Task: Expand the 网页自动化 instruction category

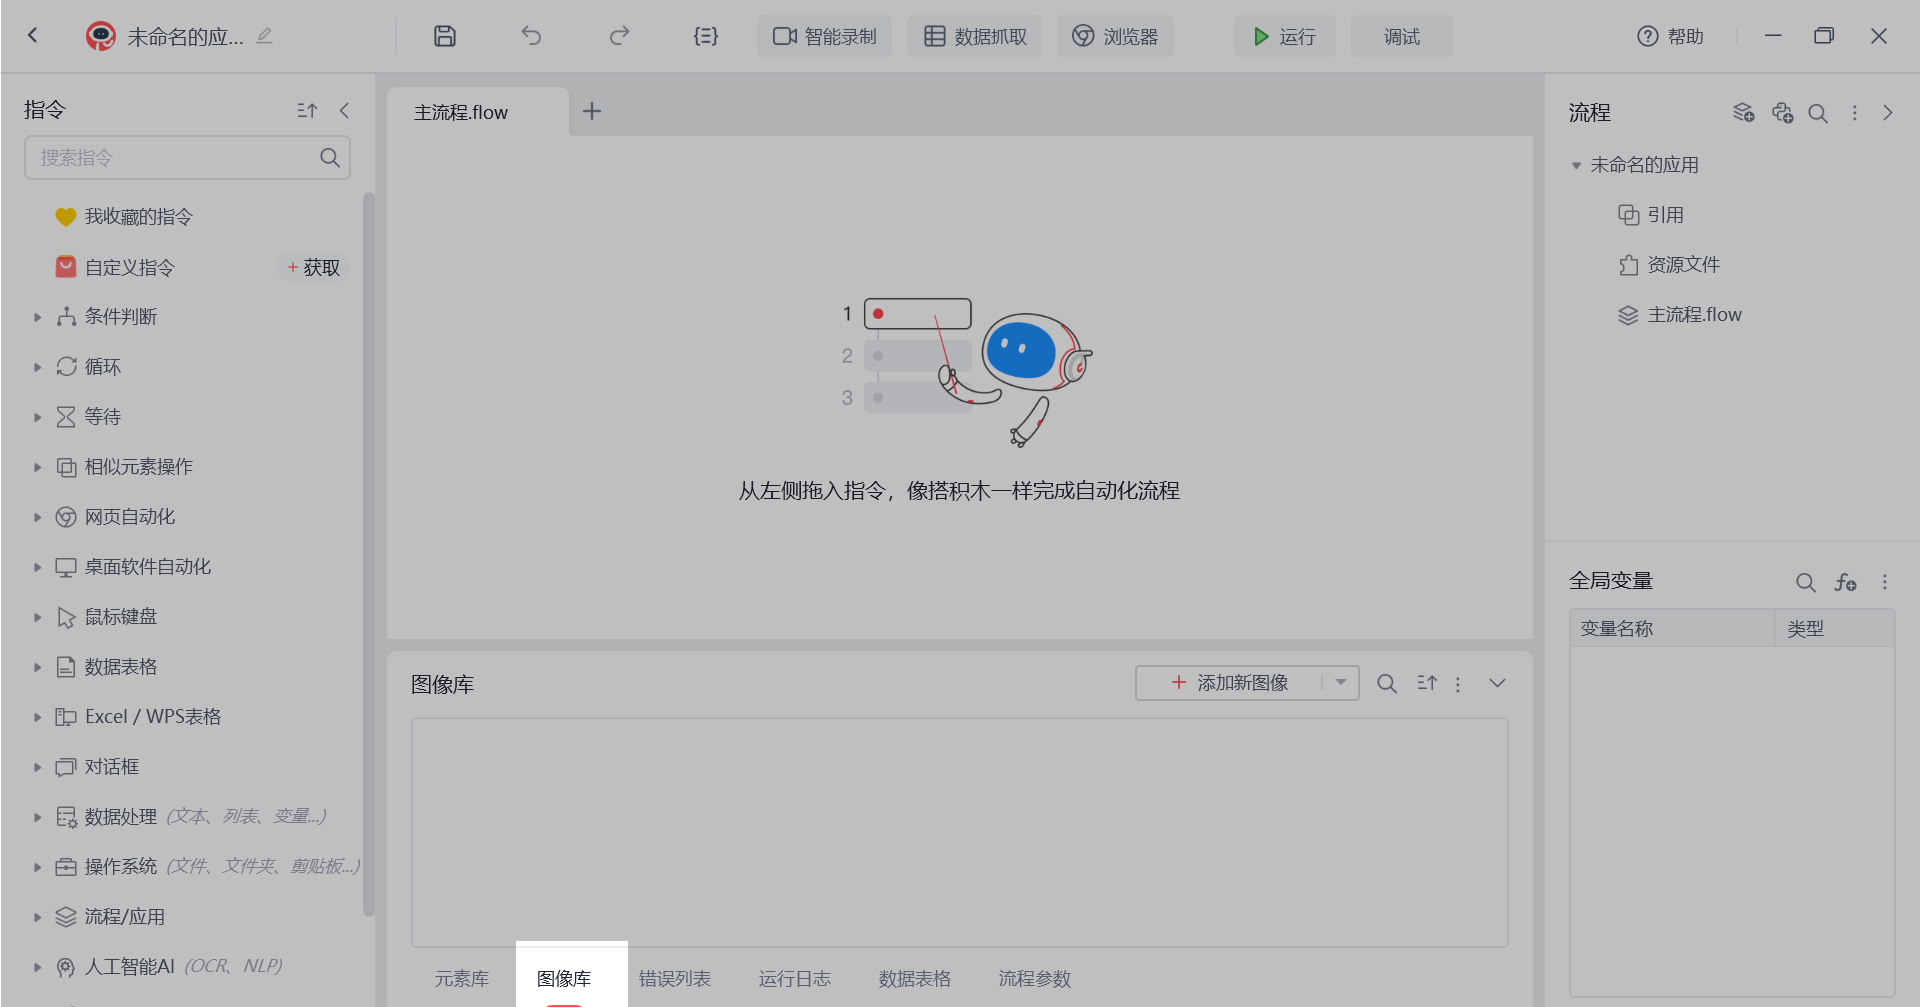Action: [x=38, y=517]
